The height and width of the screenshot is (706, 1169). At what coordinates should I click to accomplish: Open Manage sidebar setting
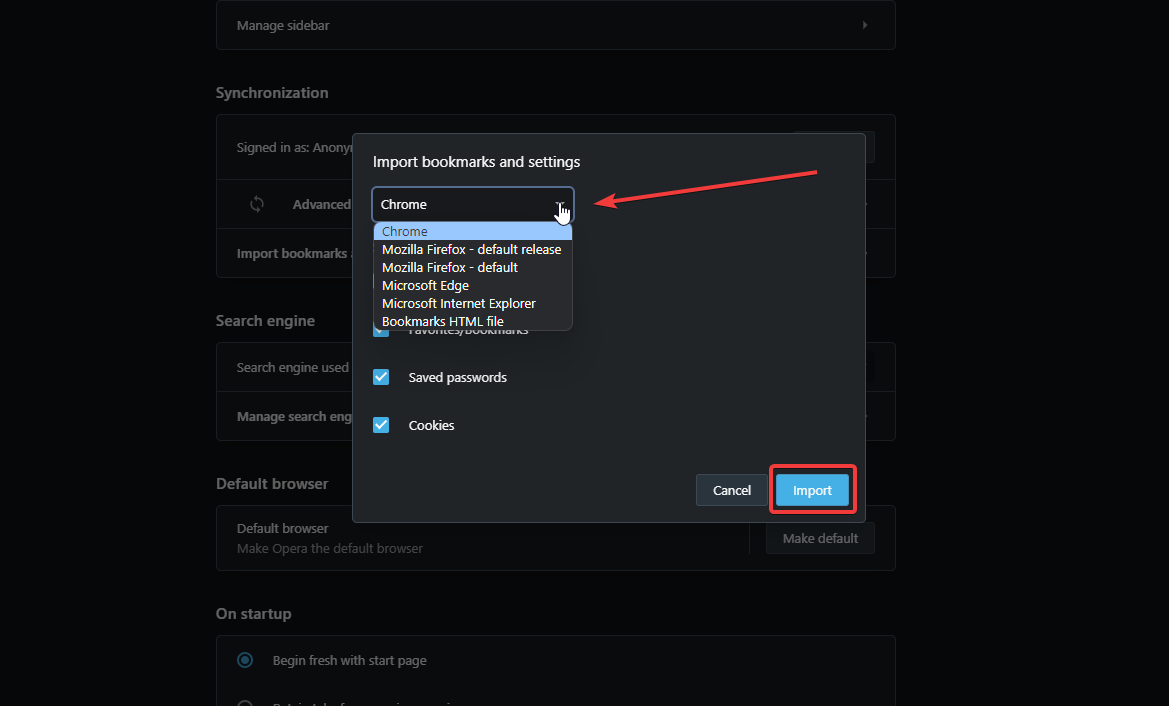click(555, 25)
